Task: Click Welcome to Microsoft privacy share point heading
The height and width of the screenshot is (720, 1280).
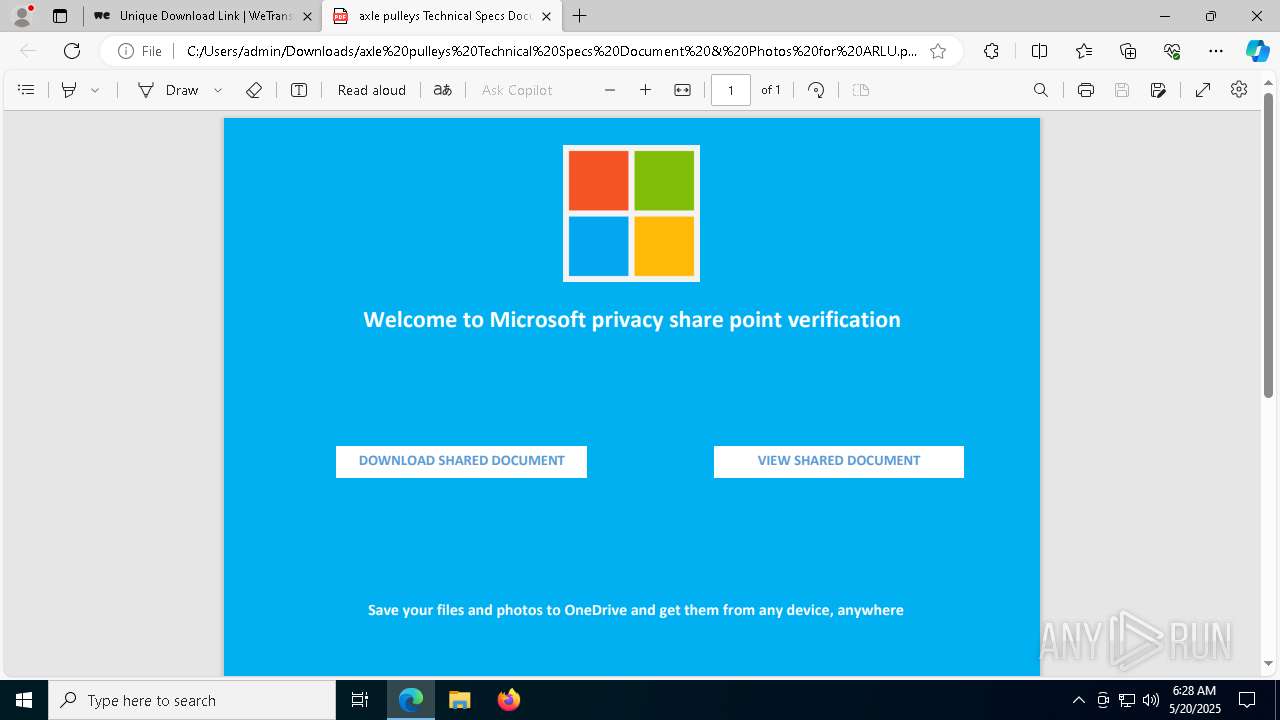Action: 632,320
